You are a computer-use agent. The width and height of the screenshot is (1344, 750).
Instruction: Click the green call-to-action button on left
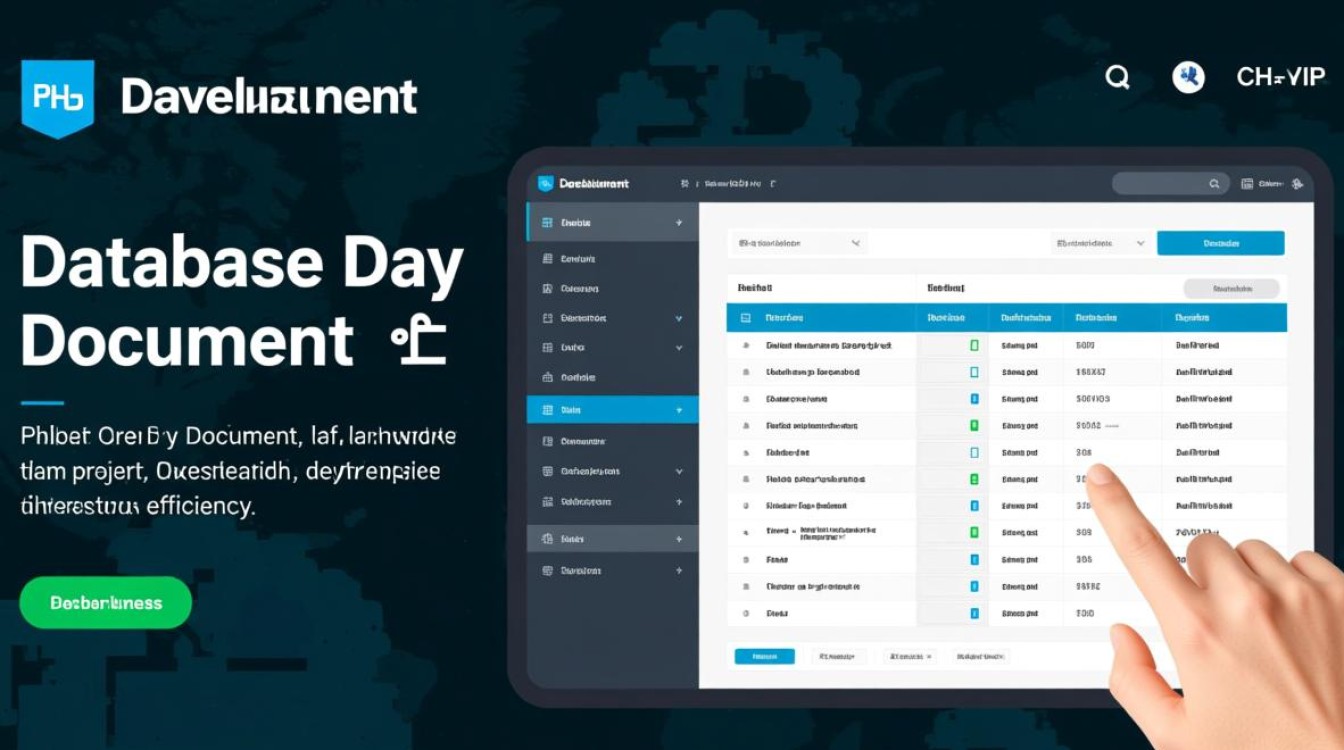pos(105,603)
